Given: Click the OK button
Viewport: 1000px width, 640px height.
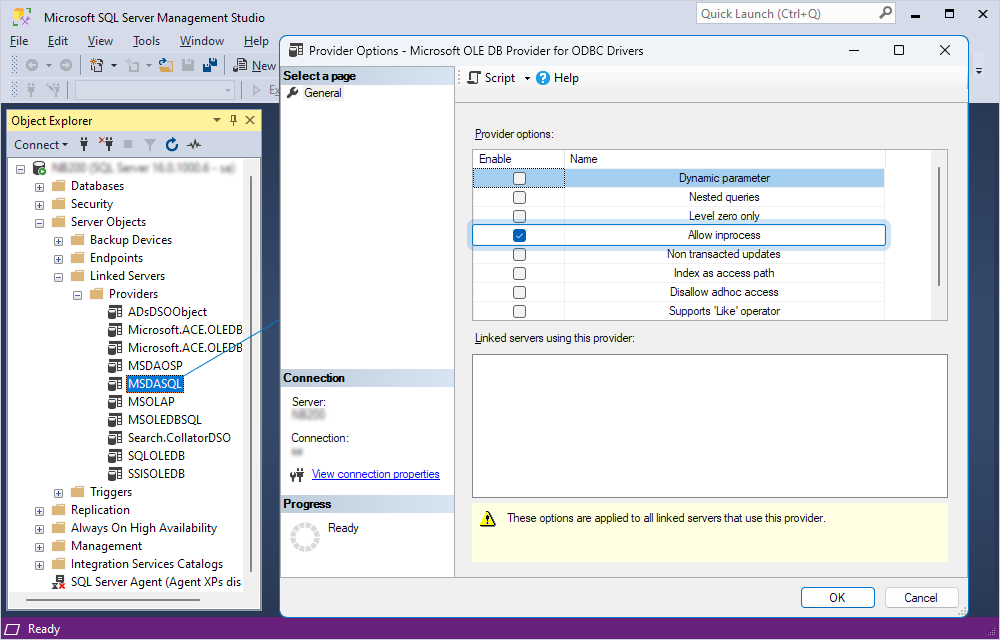Looking at the screenshot, I should pos(837,597).
